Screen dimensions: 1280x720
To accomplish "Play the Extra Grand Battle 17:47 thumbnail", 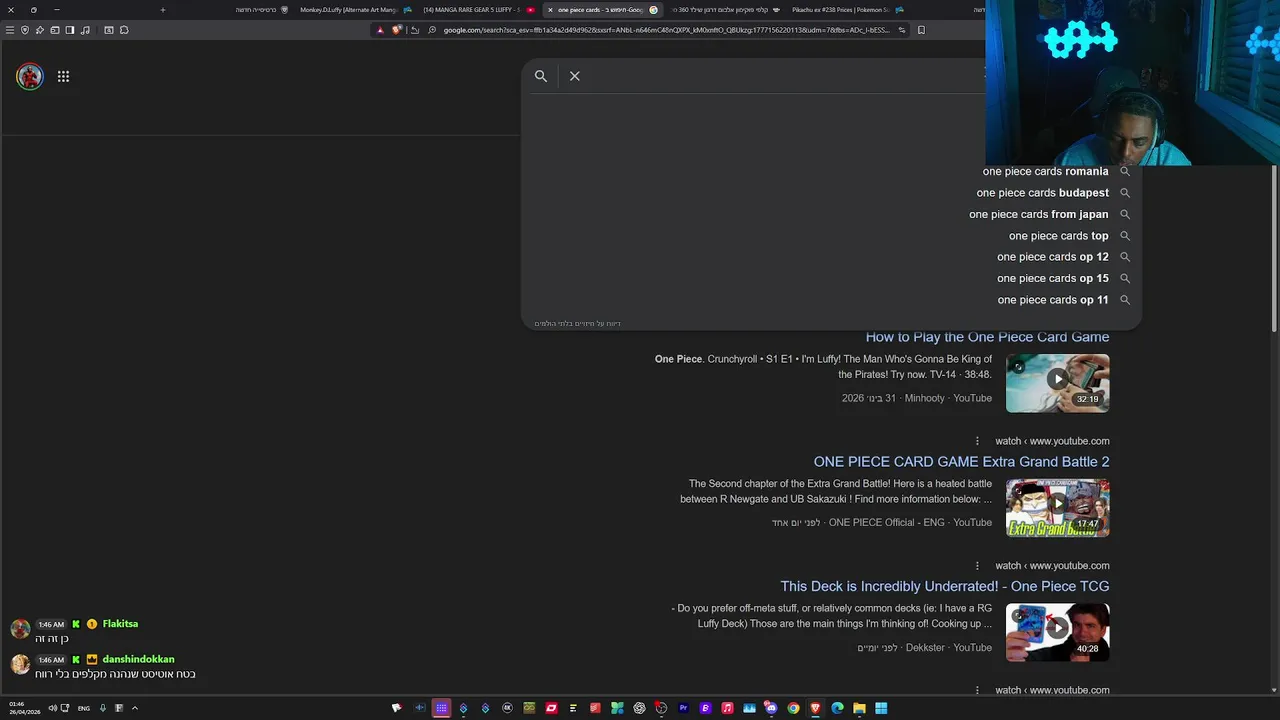I will pyautogui.click(x=1057, y=508).
